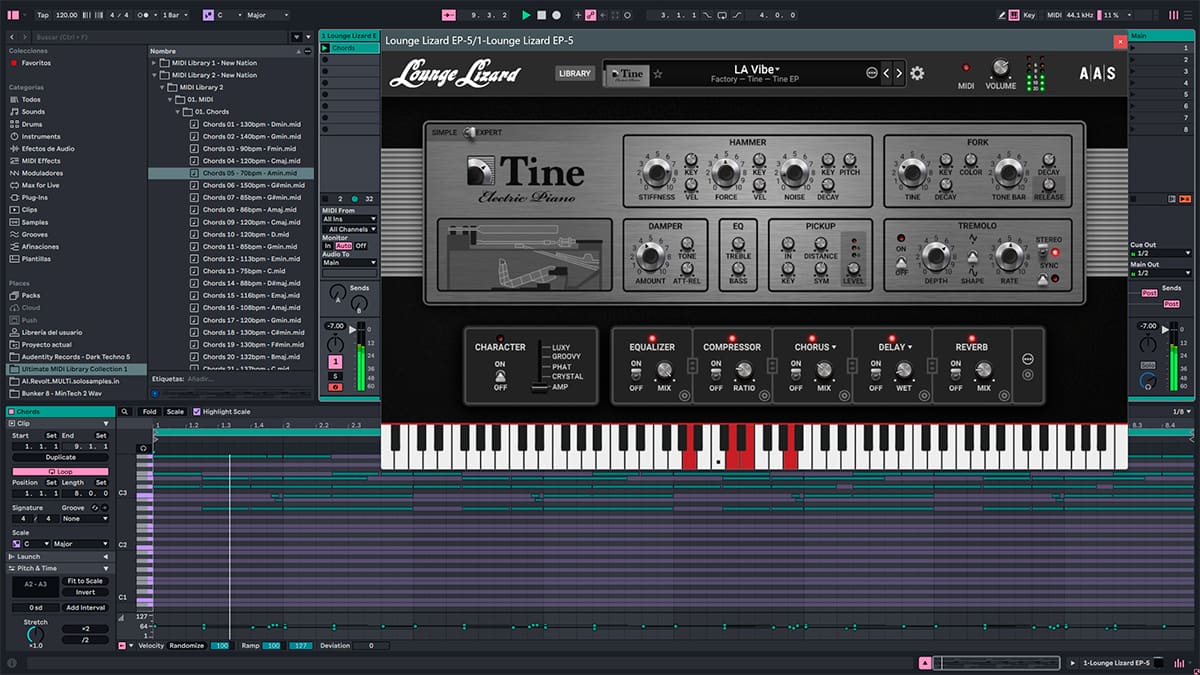Start playback with the green Play button

(527, 15)
